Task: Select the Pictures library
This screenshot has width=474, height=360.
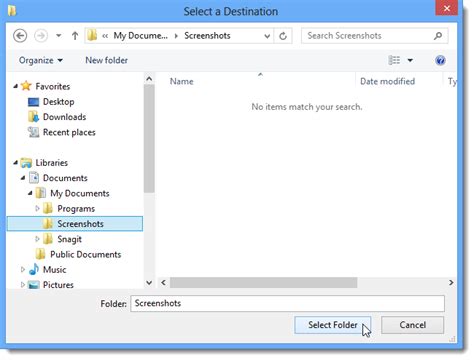Action: point(58,285)
